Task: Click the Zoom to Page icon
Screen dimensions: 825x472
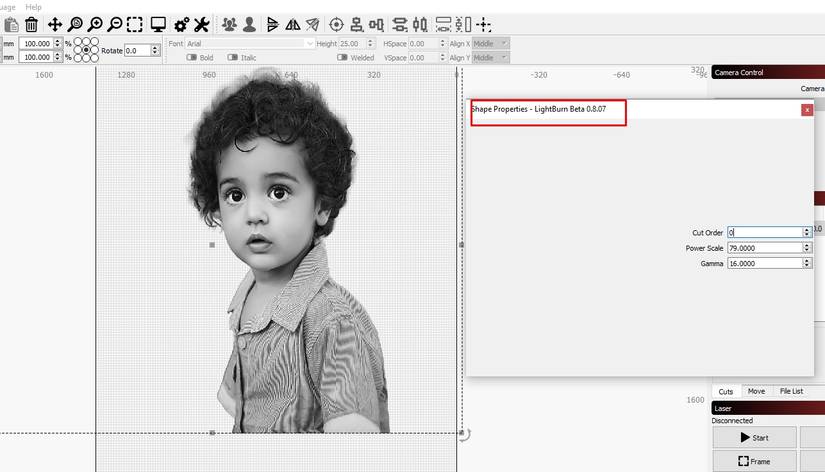Action: click(x=75, y=25)
